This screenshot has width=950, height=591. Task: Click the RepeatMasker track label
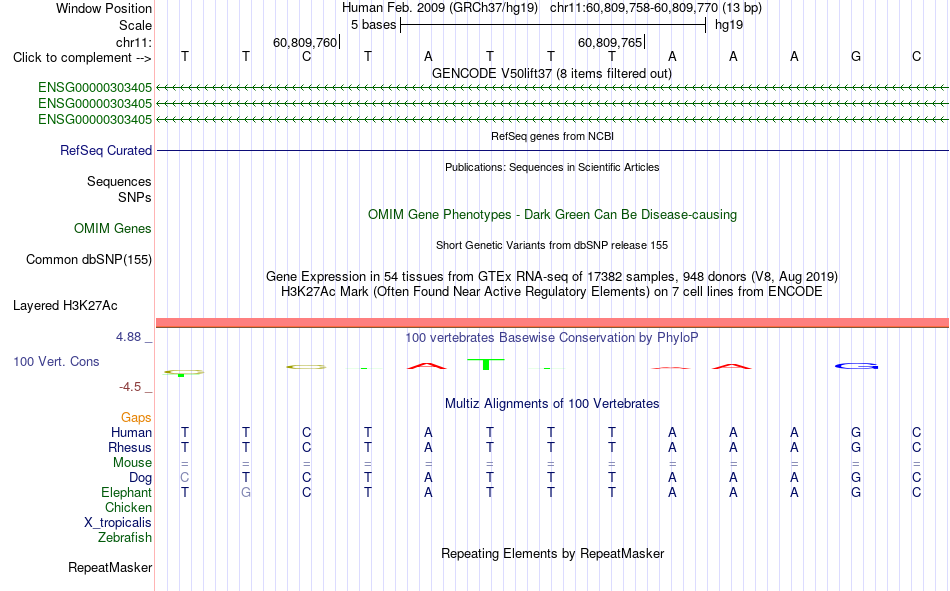(110, 567)
